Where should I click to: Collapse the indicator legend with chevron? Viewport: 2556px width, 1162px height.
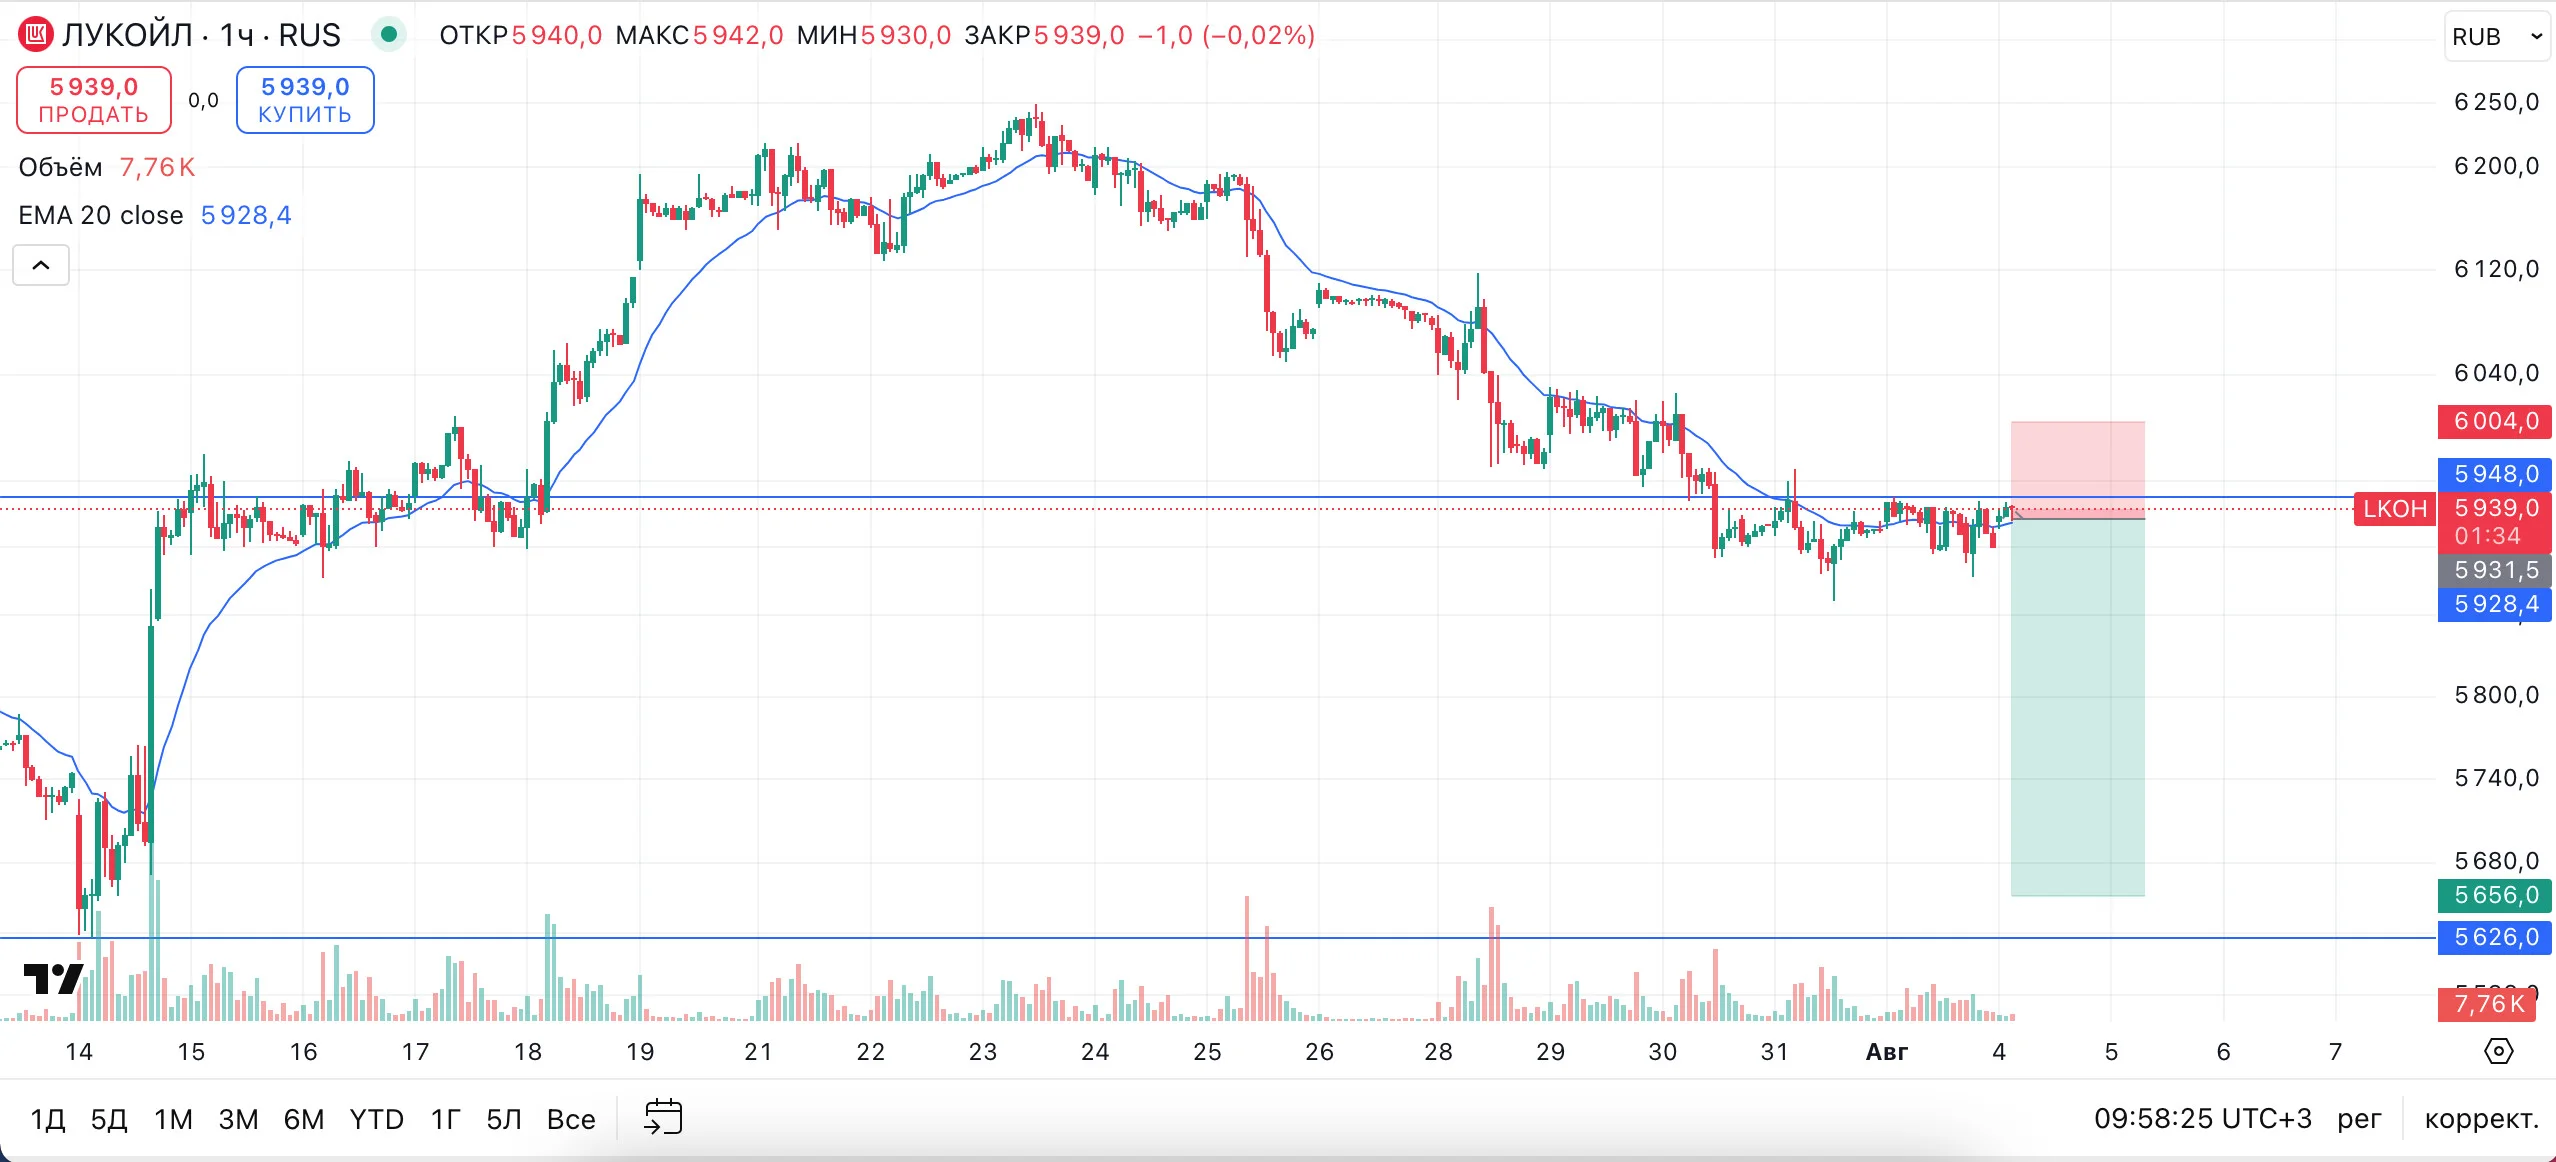click(41, 265)
